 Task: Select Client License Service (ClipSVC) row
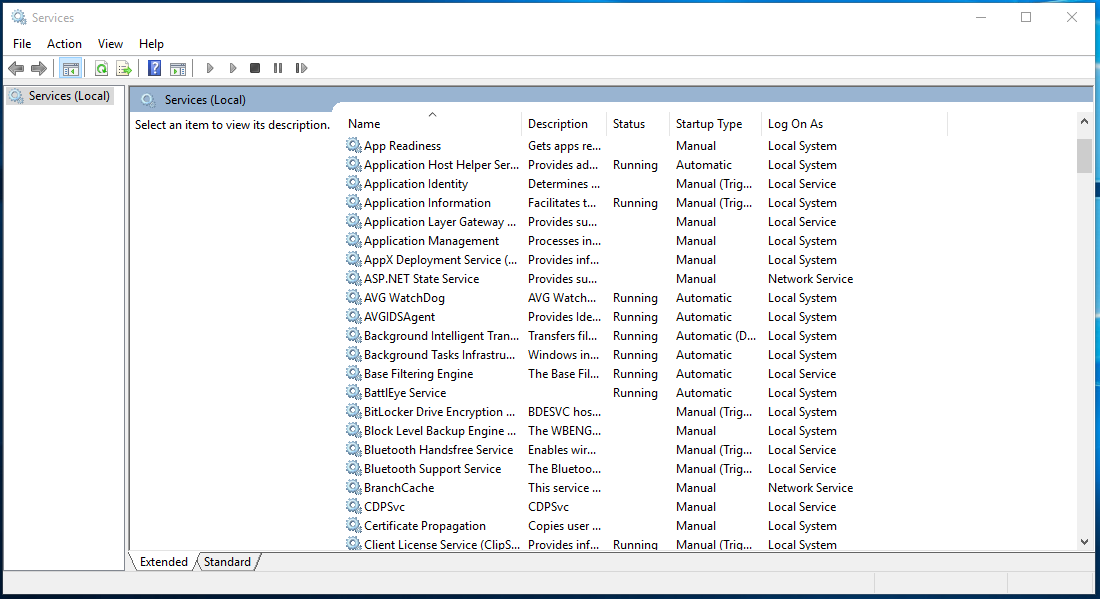click(x=645, y=544)
